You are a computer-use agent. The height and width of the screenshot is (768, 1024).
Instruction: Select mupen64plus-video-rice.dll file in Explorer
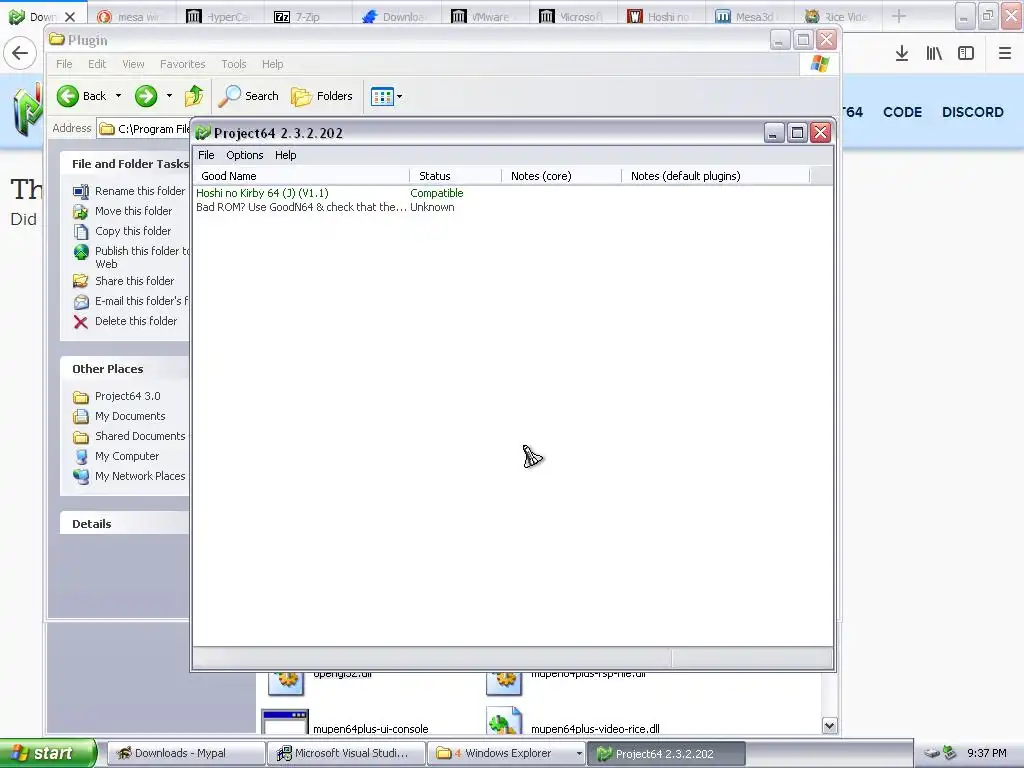coord(595,729)
